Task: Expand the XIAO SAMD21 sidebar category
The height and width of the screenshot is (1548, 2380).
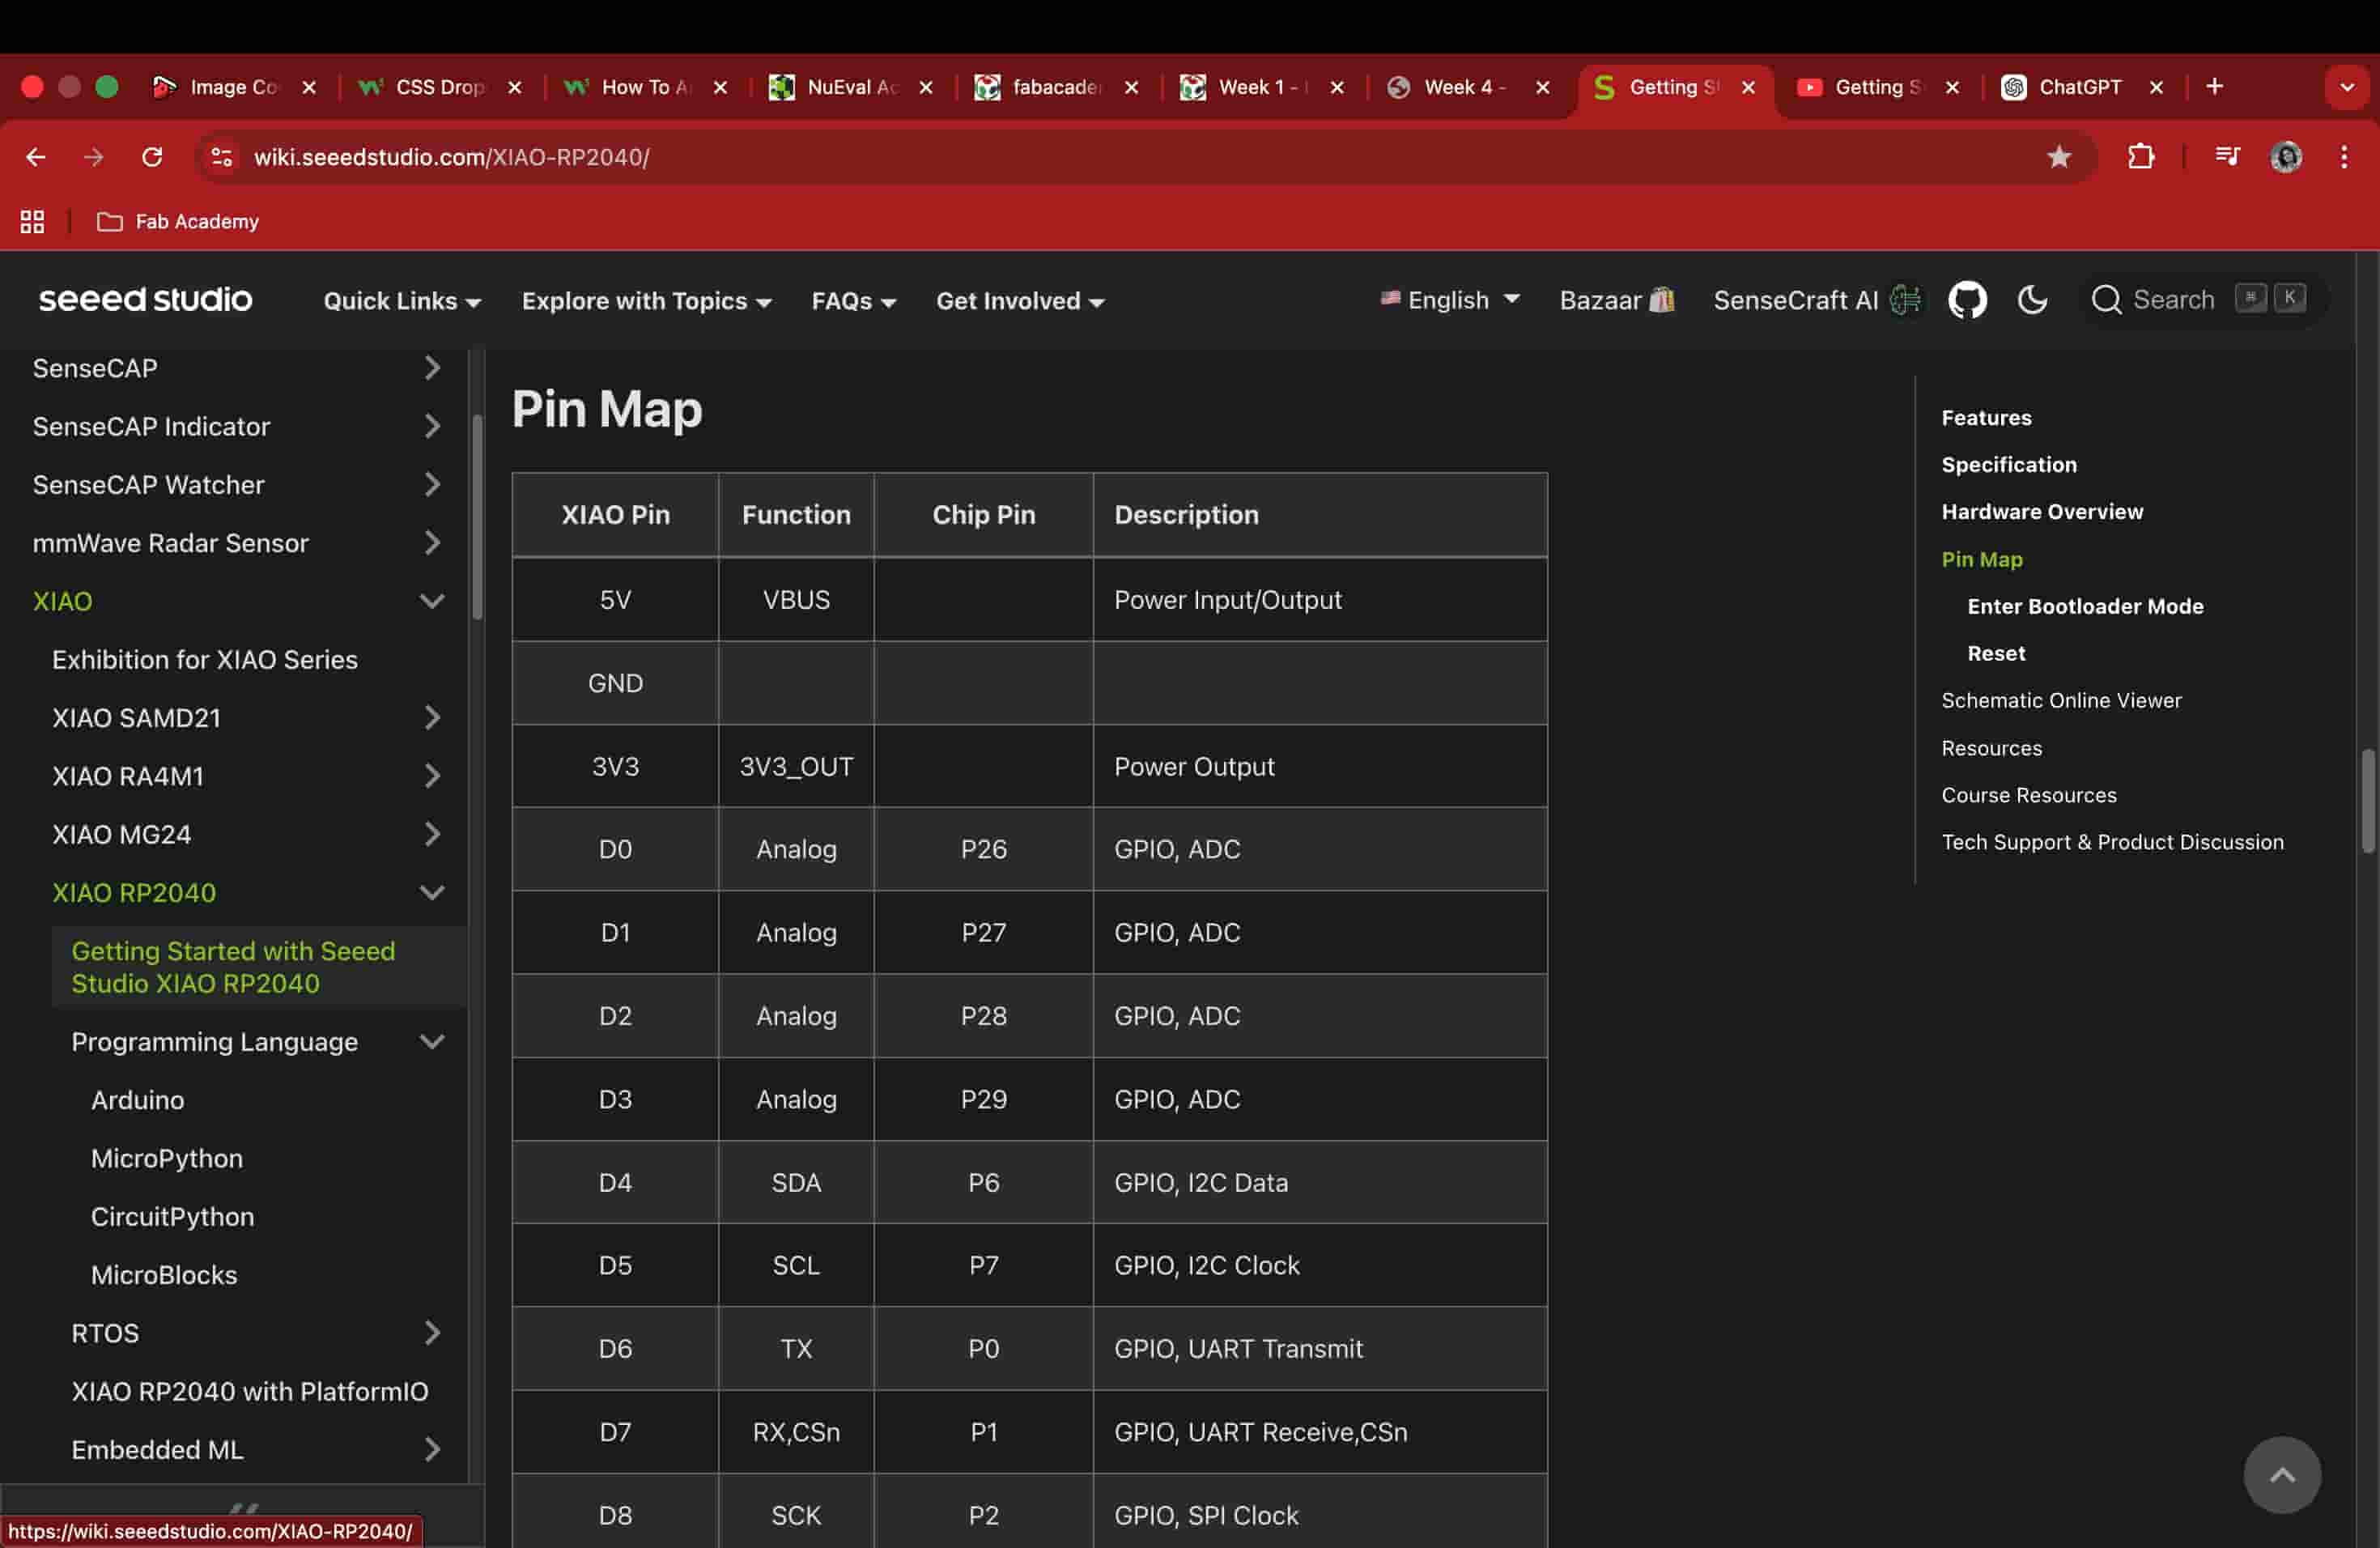Action: [x=432, y=718]
